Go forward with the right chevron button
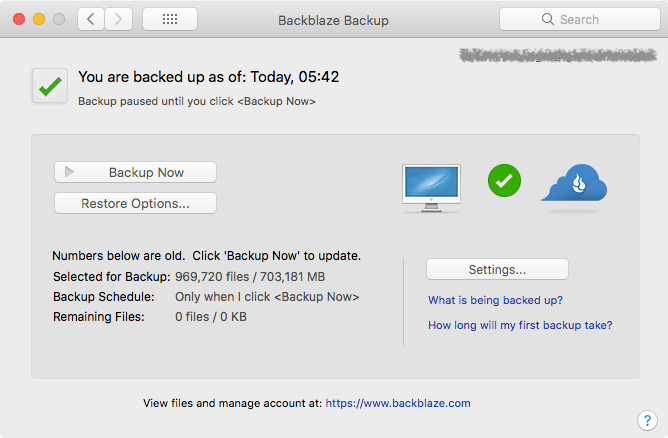The height and width of the screenshot is (438, 668). coord(118,19)
